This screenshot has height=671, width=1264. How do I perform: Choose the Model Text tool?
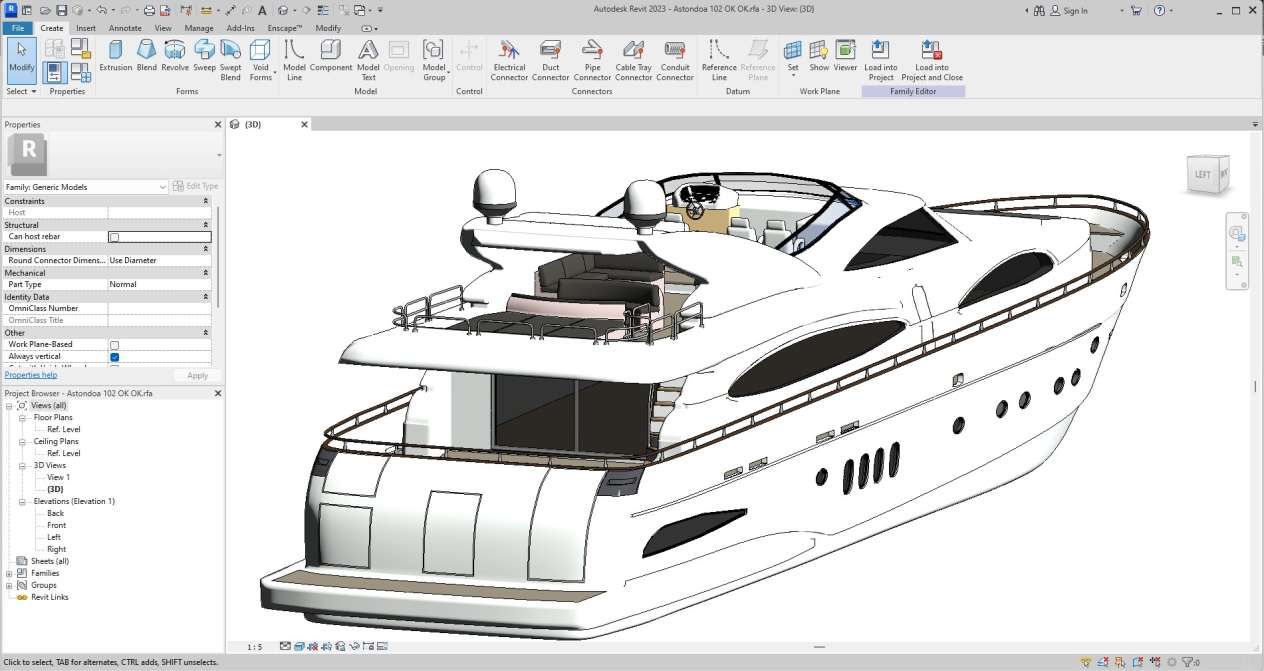368,60
